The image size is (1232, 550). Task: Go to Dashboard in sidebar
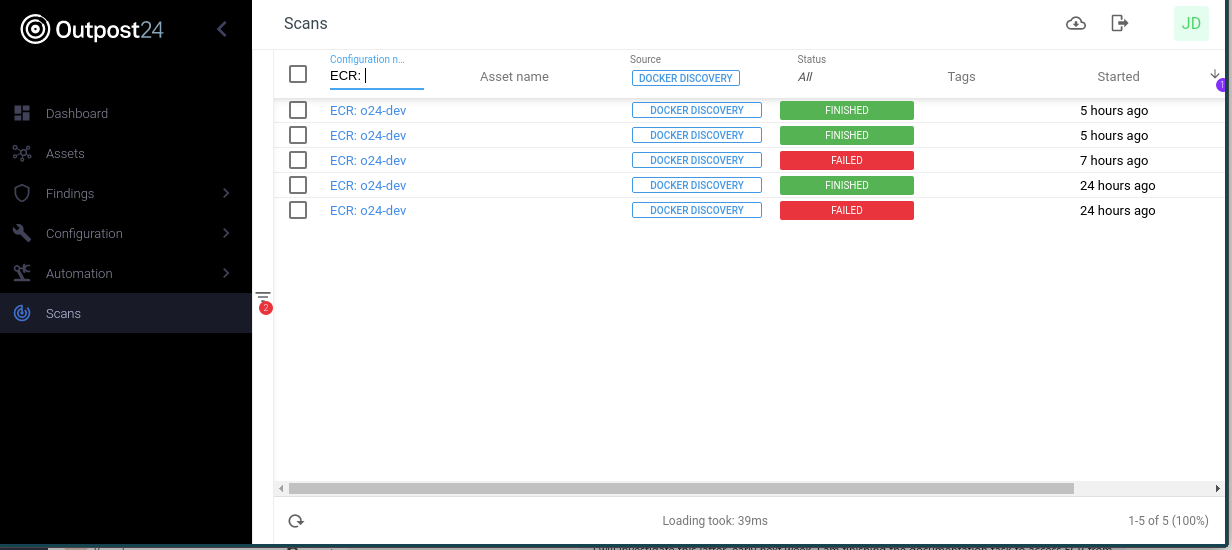tap(76, 113)
